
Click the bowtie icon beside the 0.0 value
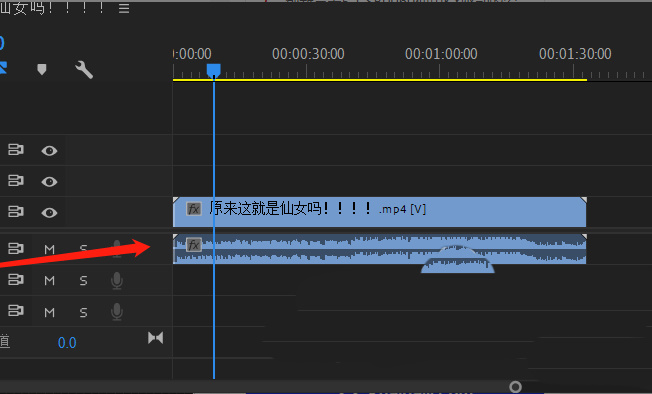[156, 338]
